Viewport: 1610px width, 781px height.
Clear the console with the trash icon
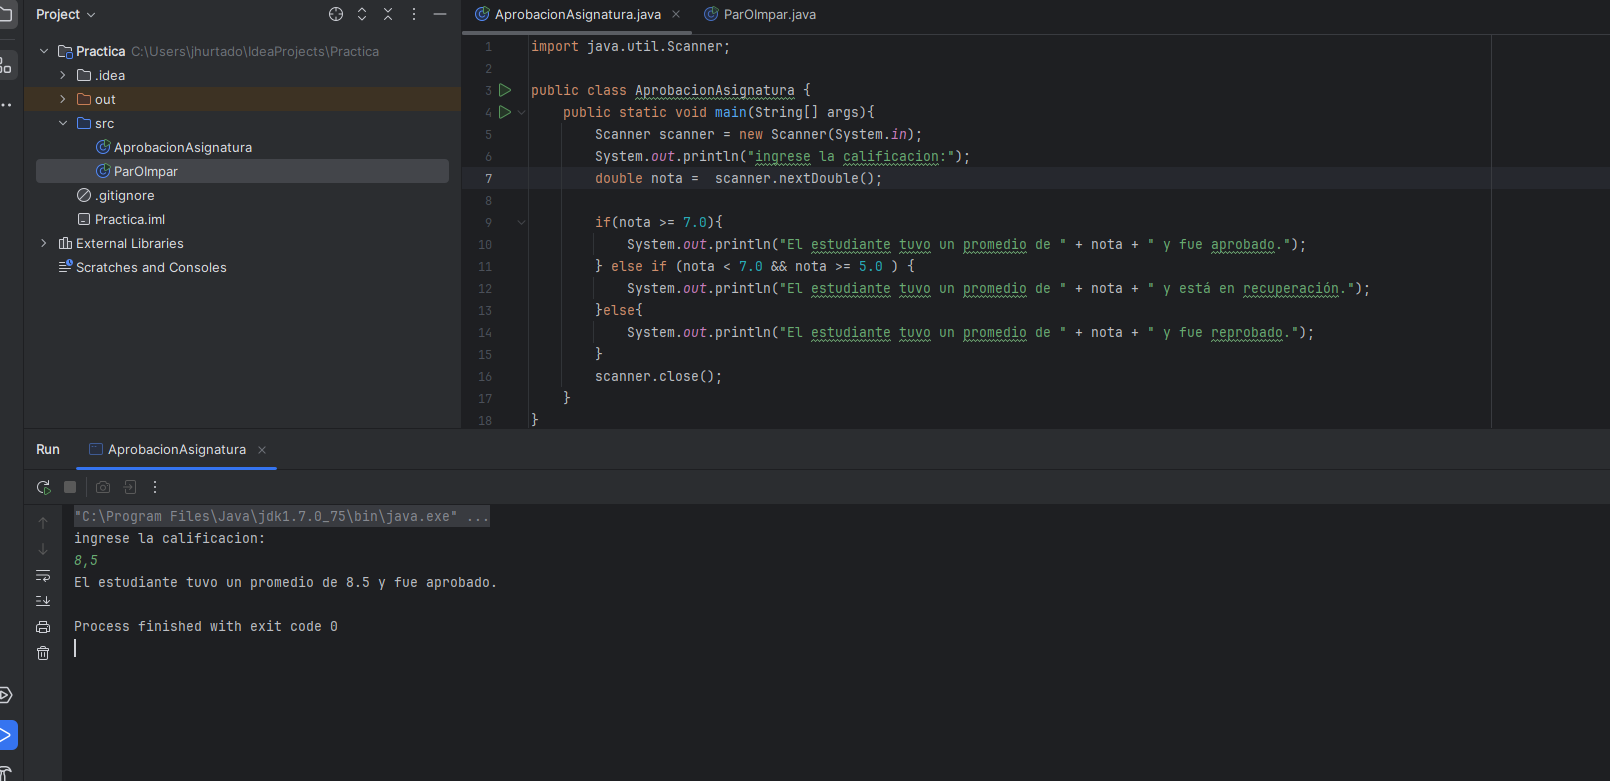click(x=43, y=653)
